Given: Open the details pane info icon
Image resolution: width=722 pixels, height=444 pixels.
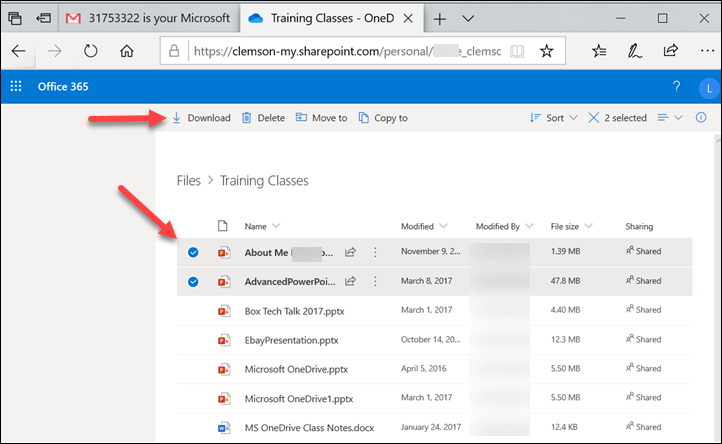Looking at the screenshot, I should point(701,117).
